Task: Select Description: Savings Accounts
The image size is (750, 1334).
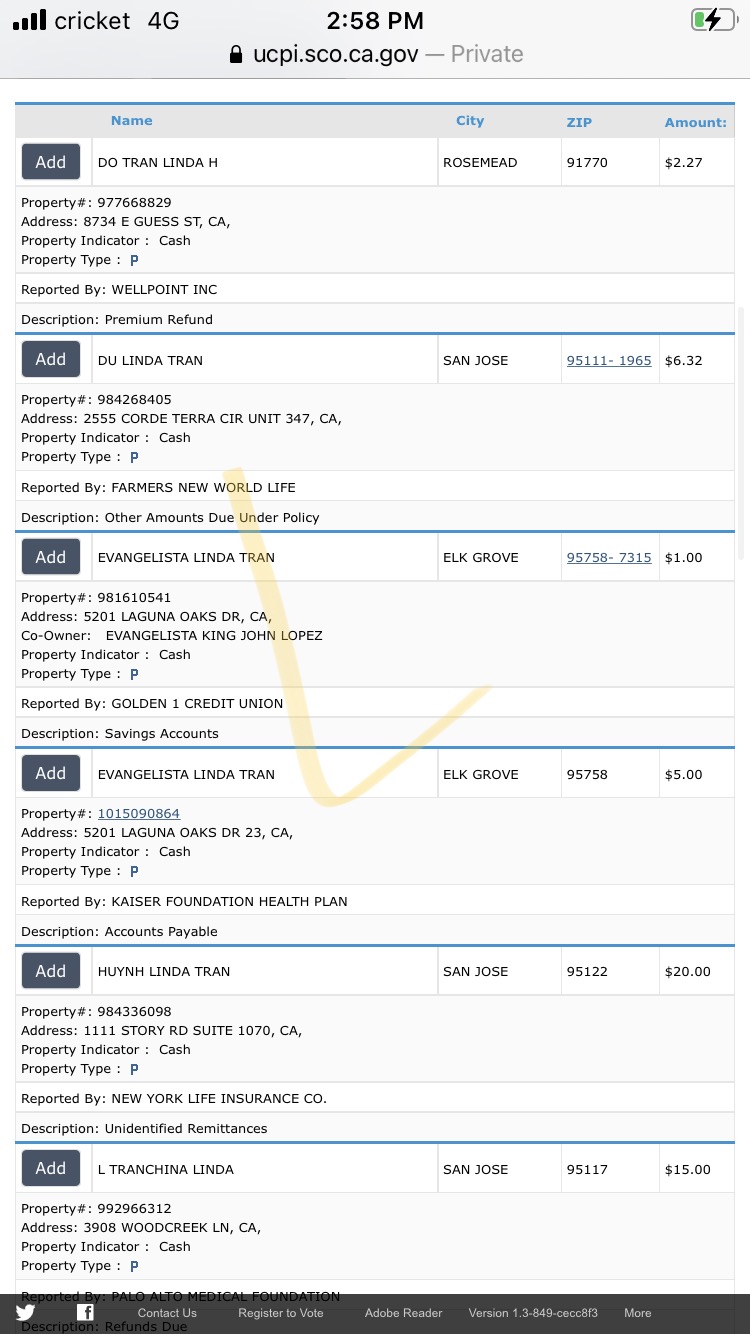Action: click(x=120, y=734)
